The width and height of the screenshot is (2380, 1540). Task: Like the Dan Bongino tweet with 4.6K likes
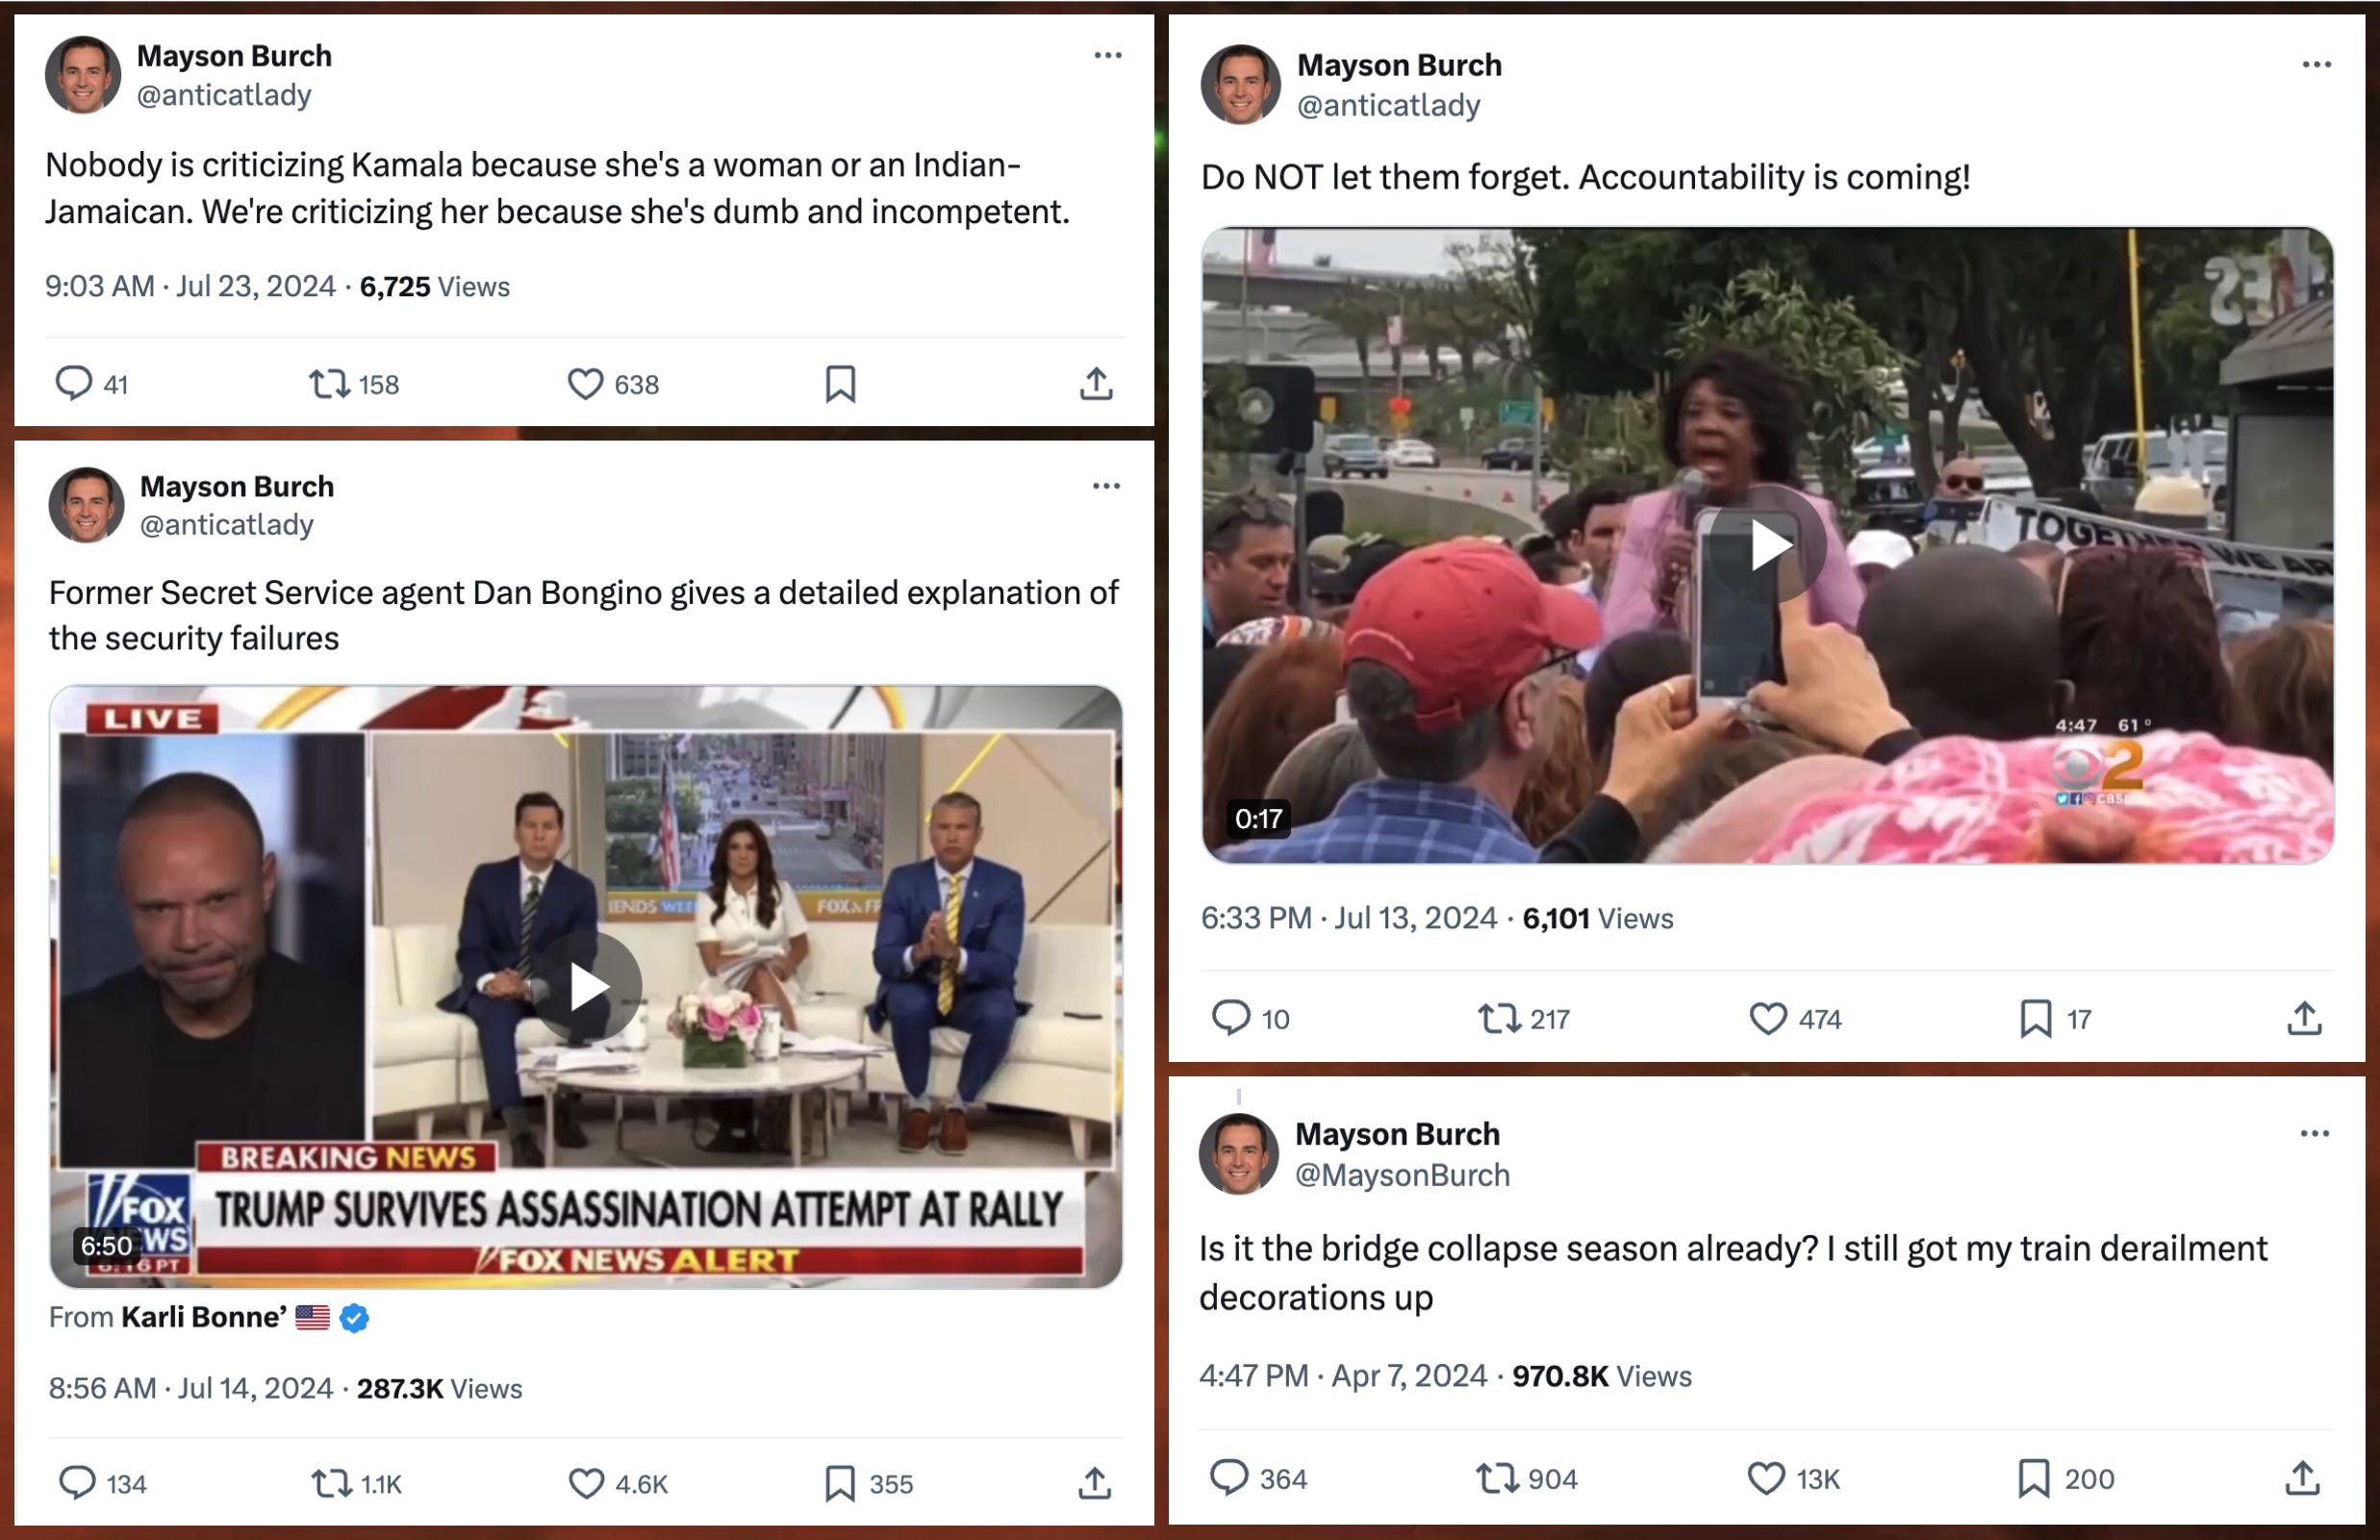click(587, 1483)
